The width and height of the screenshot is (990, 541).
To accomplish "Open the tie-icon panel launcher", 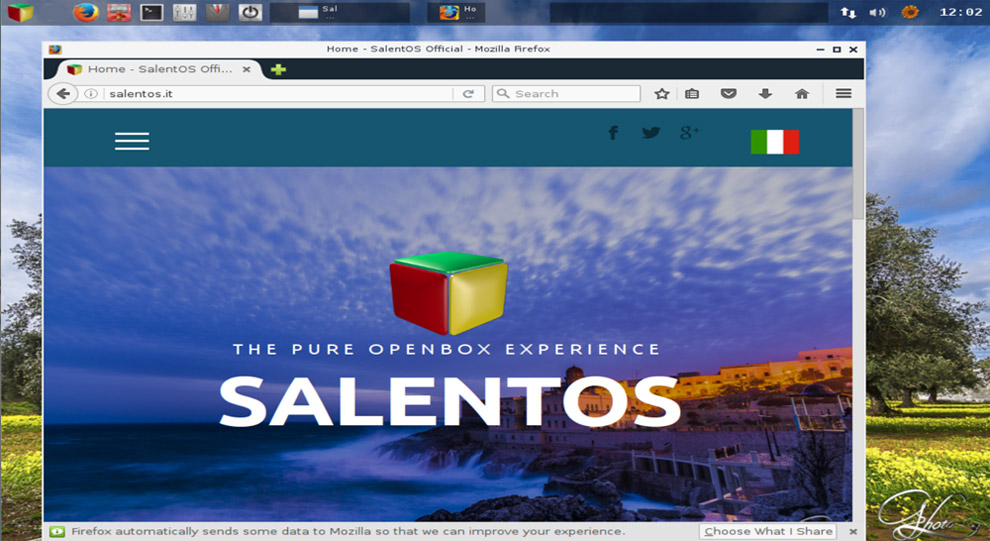I will coord(217,12).
